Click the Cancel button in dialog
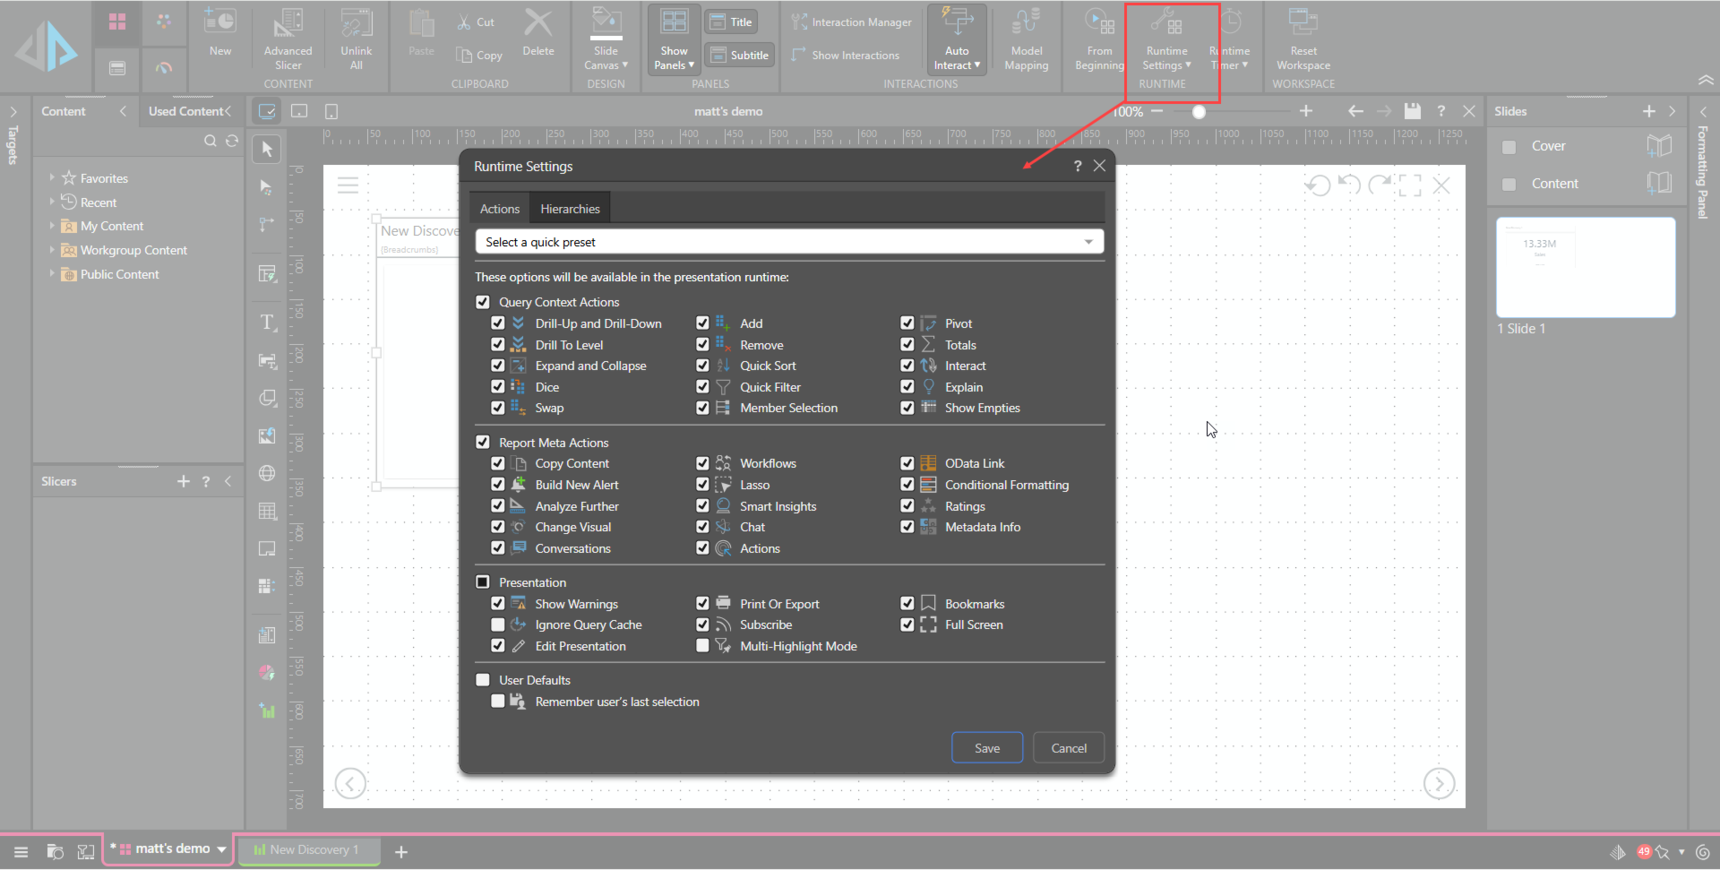Viewport: 1720px width, 870px height. pyautogui.click(x=1068, y=748)
